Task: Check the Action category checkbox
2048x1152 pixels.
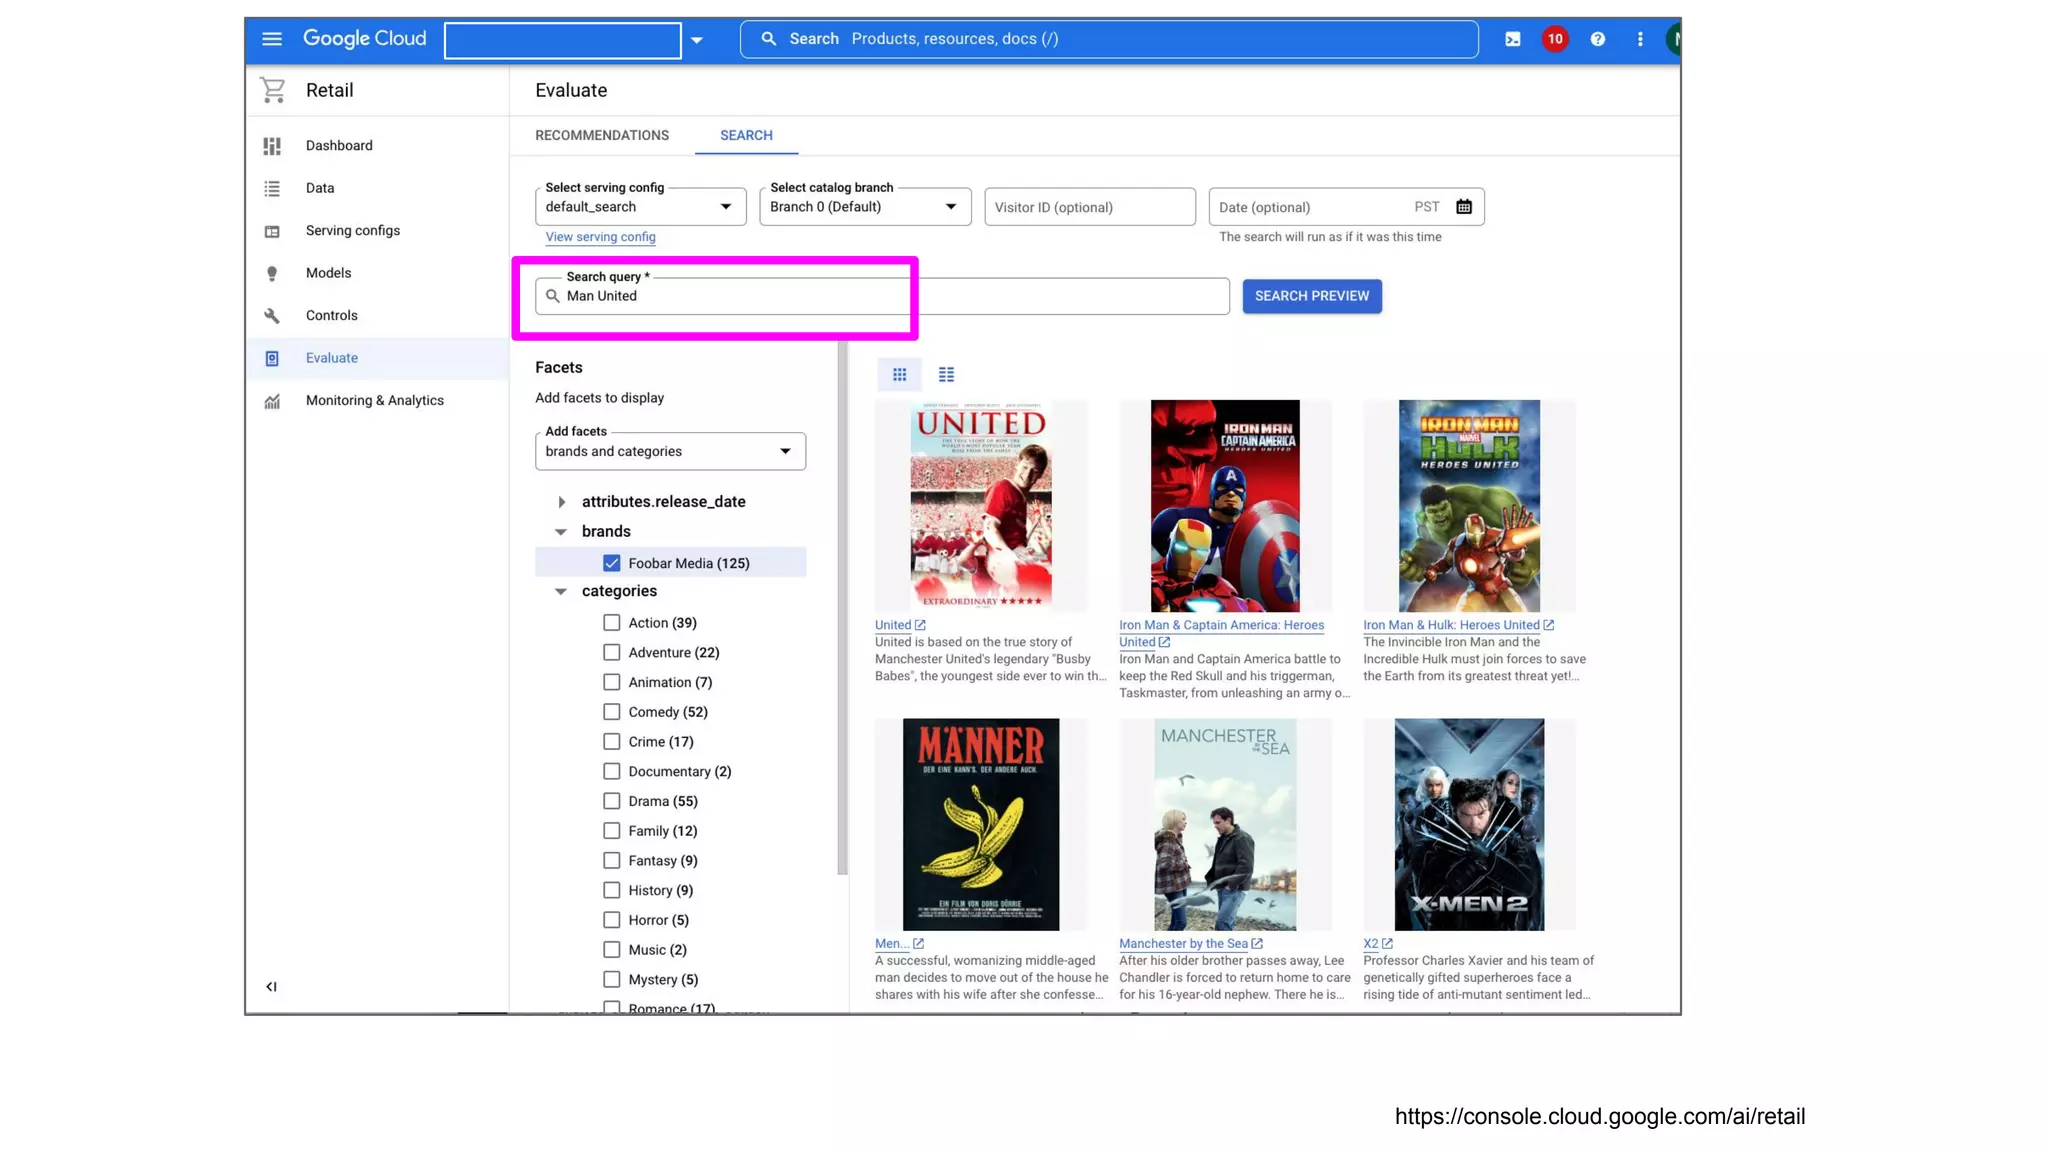Action: [611, 622]
